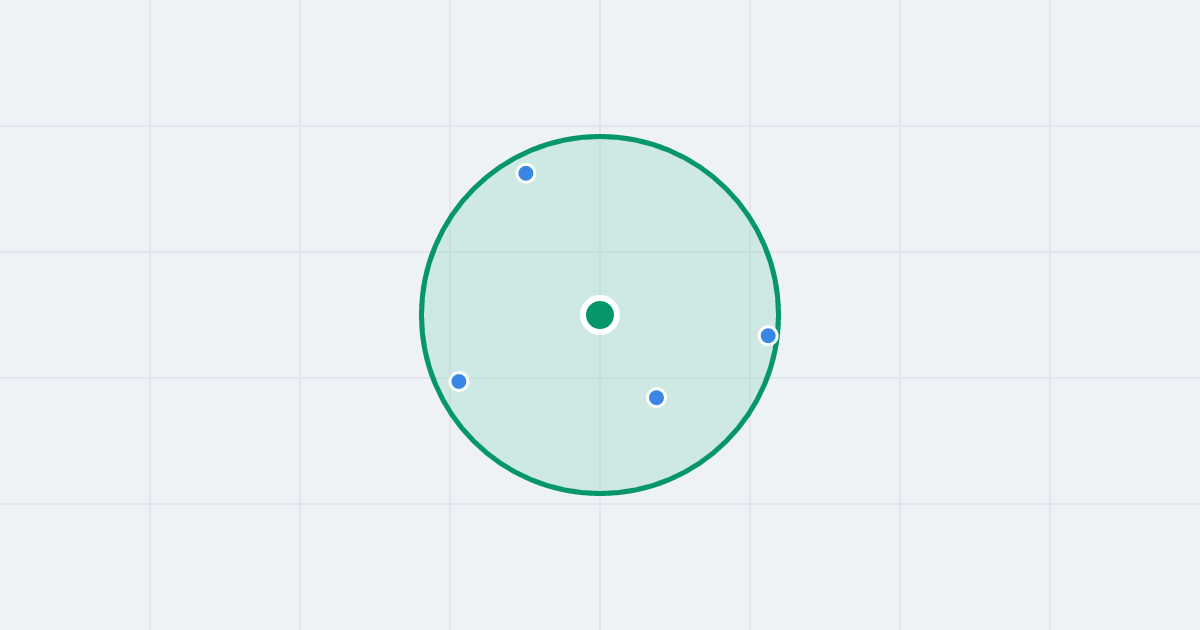Viewport: 1200px width, 630px height.
Task: Pick the blue dot below-right of the center marker
Action: [x=656, y=397]
